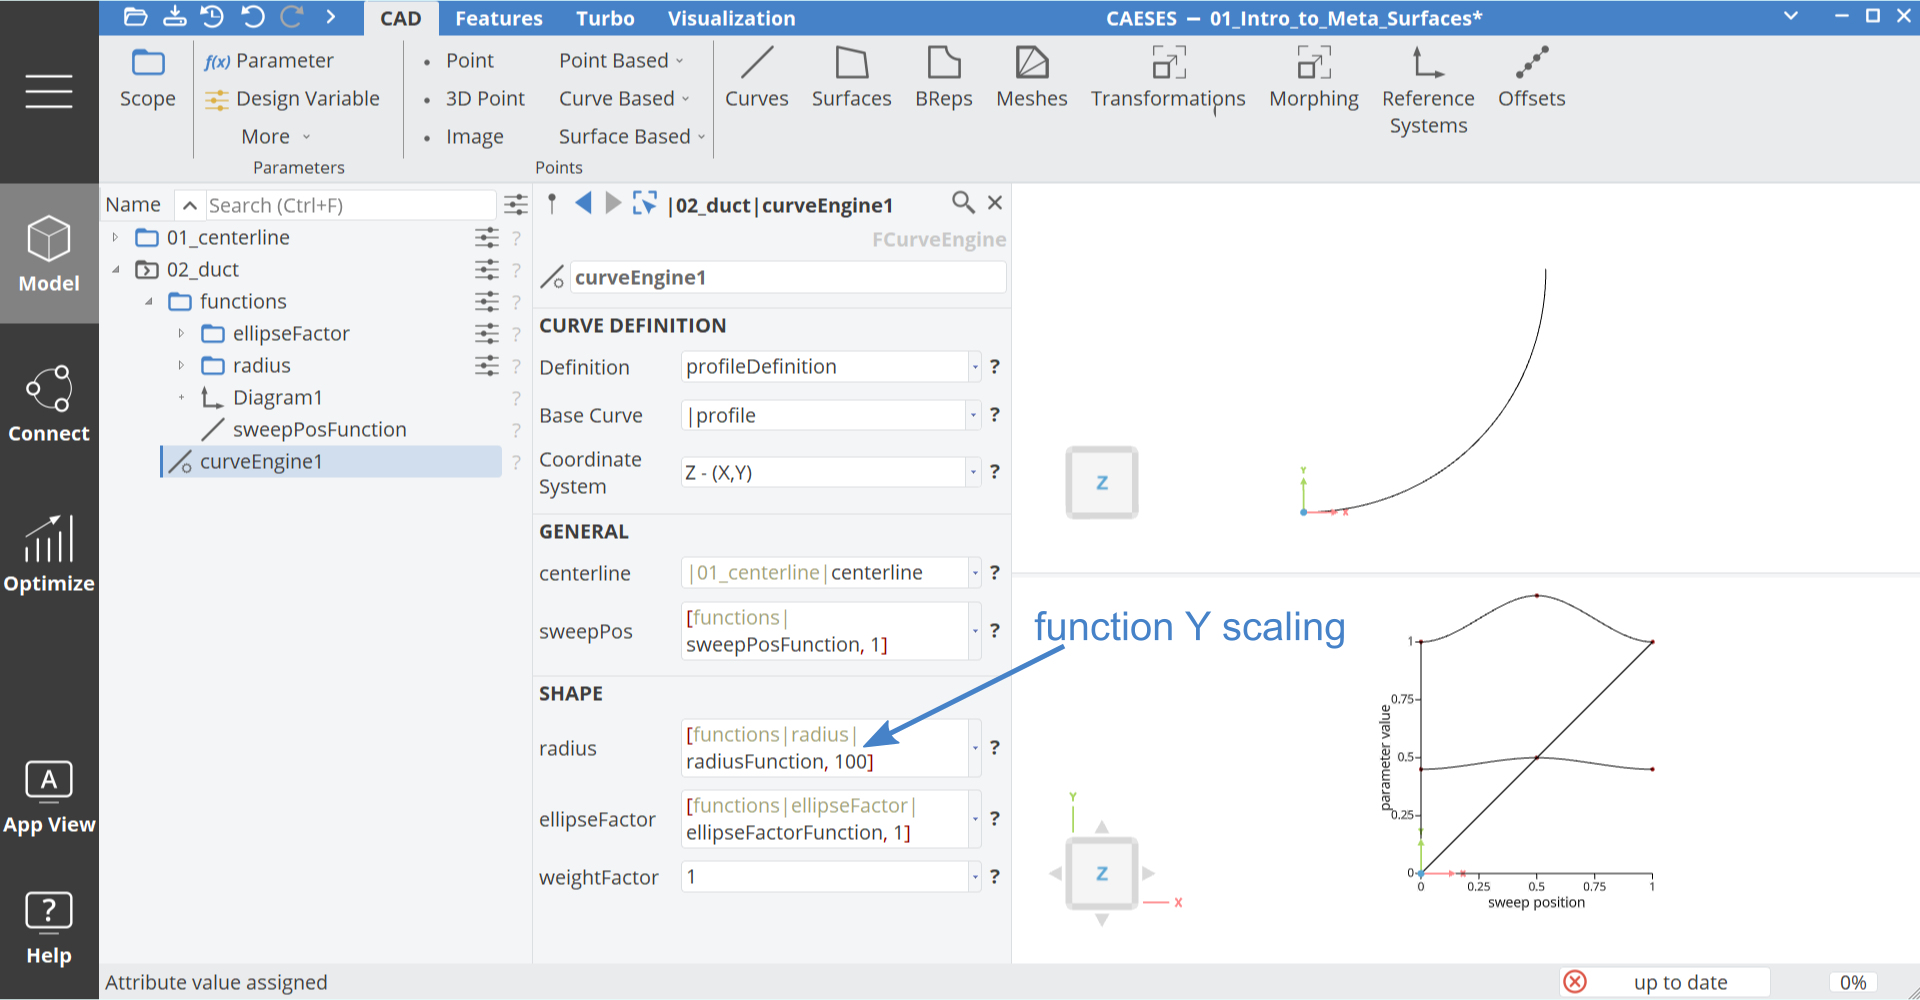Open the Surfaces tool menu
The width and height of the screenshot is (1920, 1000).
pos(851,77)
